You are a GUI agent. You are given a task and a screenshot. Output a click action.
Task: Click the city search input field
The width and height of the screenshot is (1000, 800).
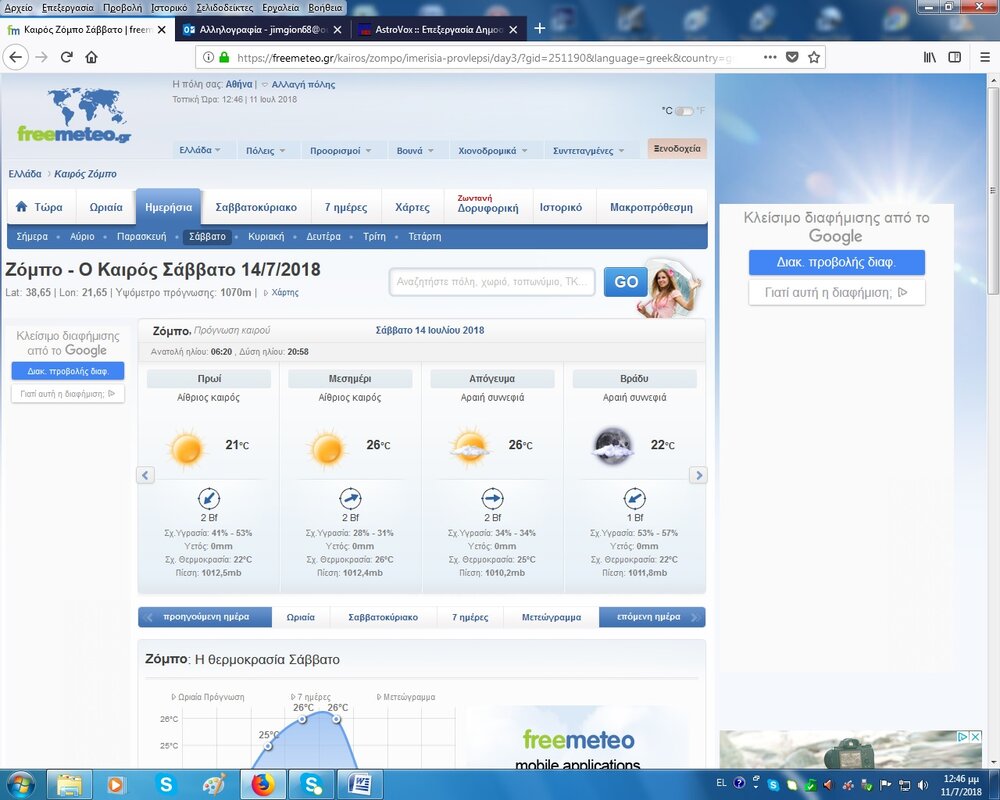pos(492,282)
